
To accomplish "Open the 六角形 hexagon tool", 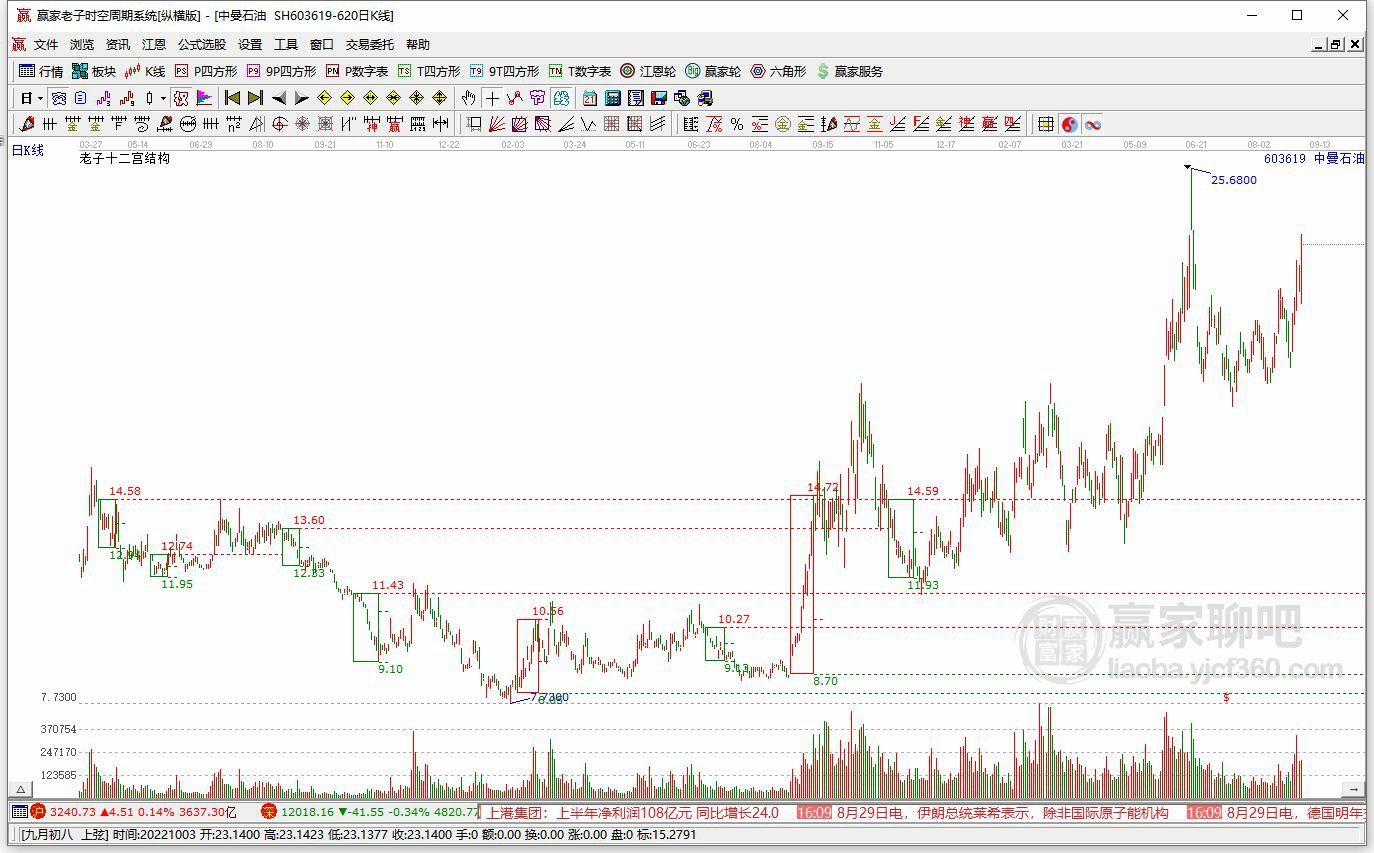I will (x=778, y=71).
